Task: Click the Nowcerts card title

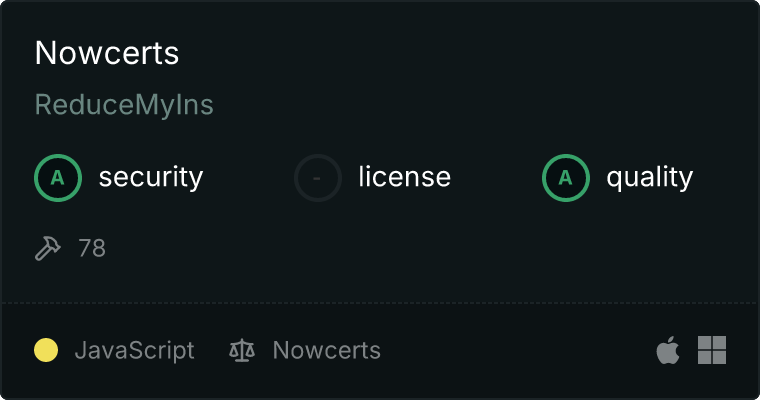Action: (107, 53)
